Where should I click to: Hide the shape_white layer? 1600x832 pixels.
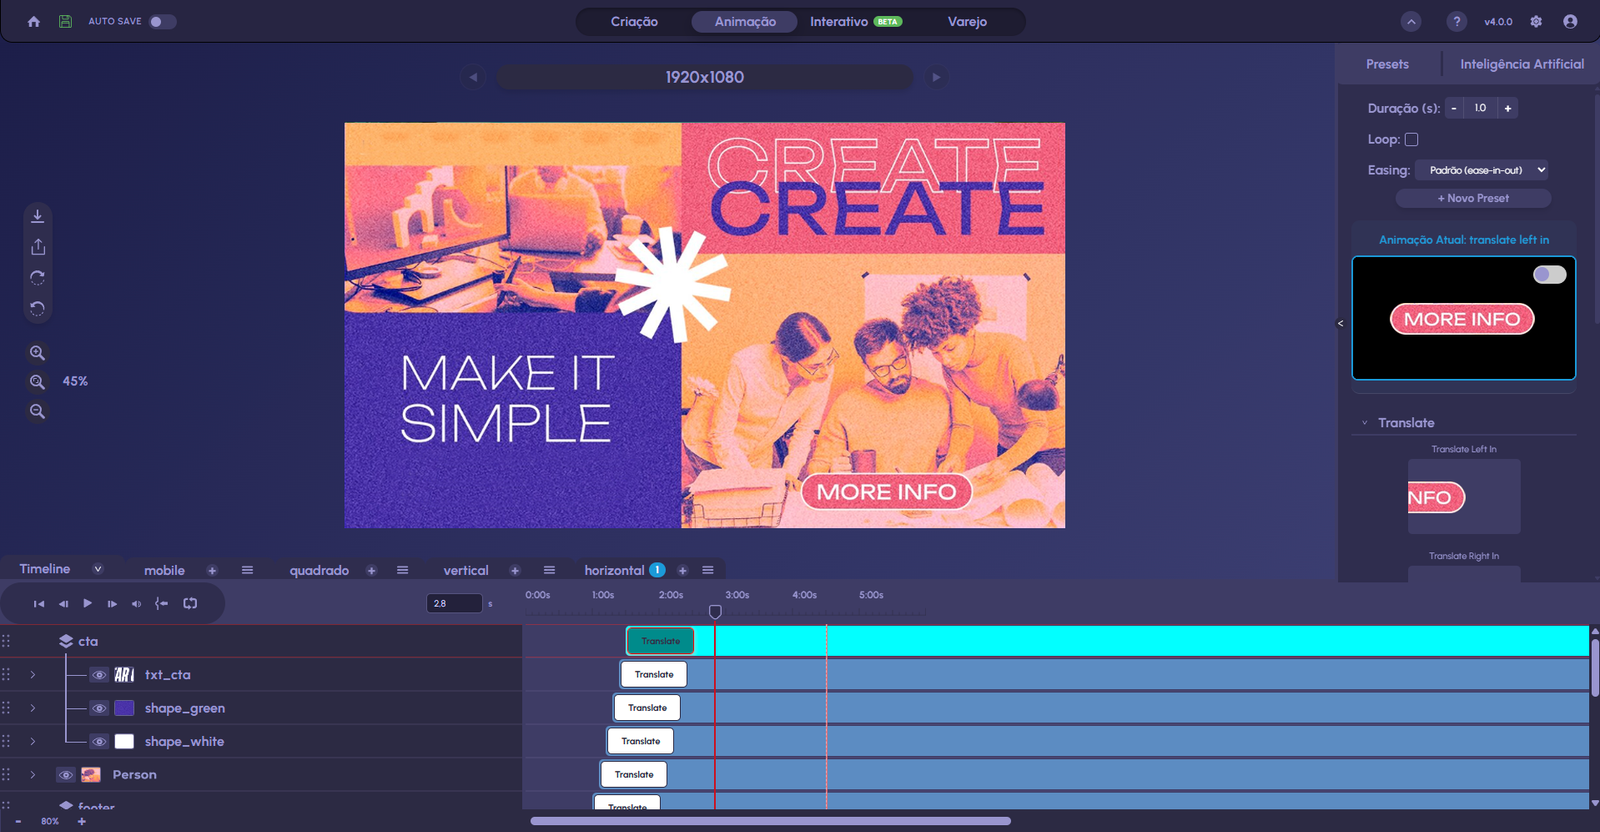(99, 742)
